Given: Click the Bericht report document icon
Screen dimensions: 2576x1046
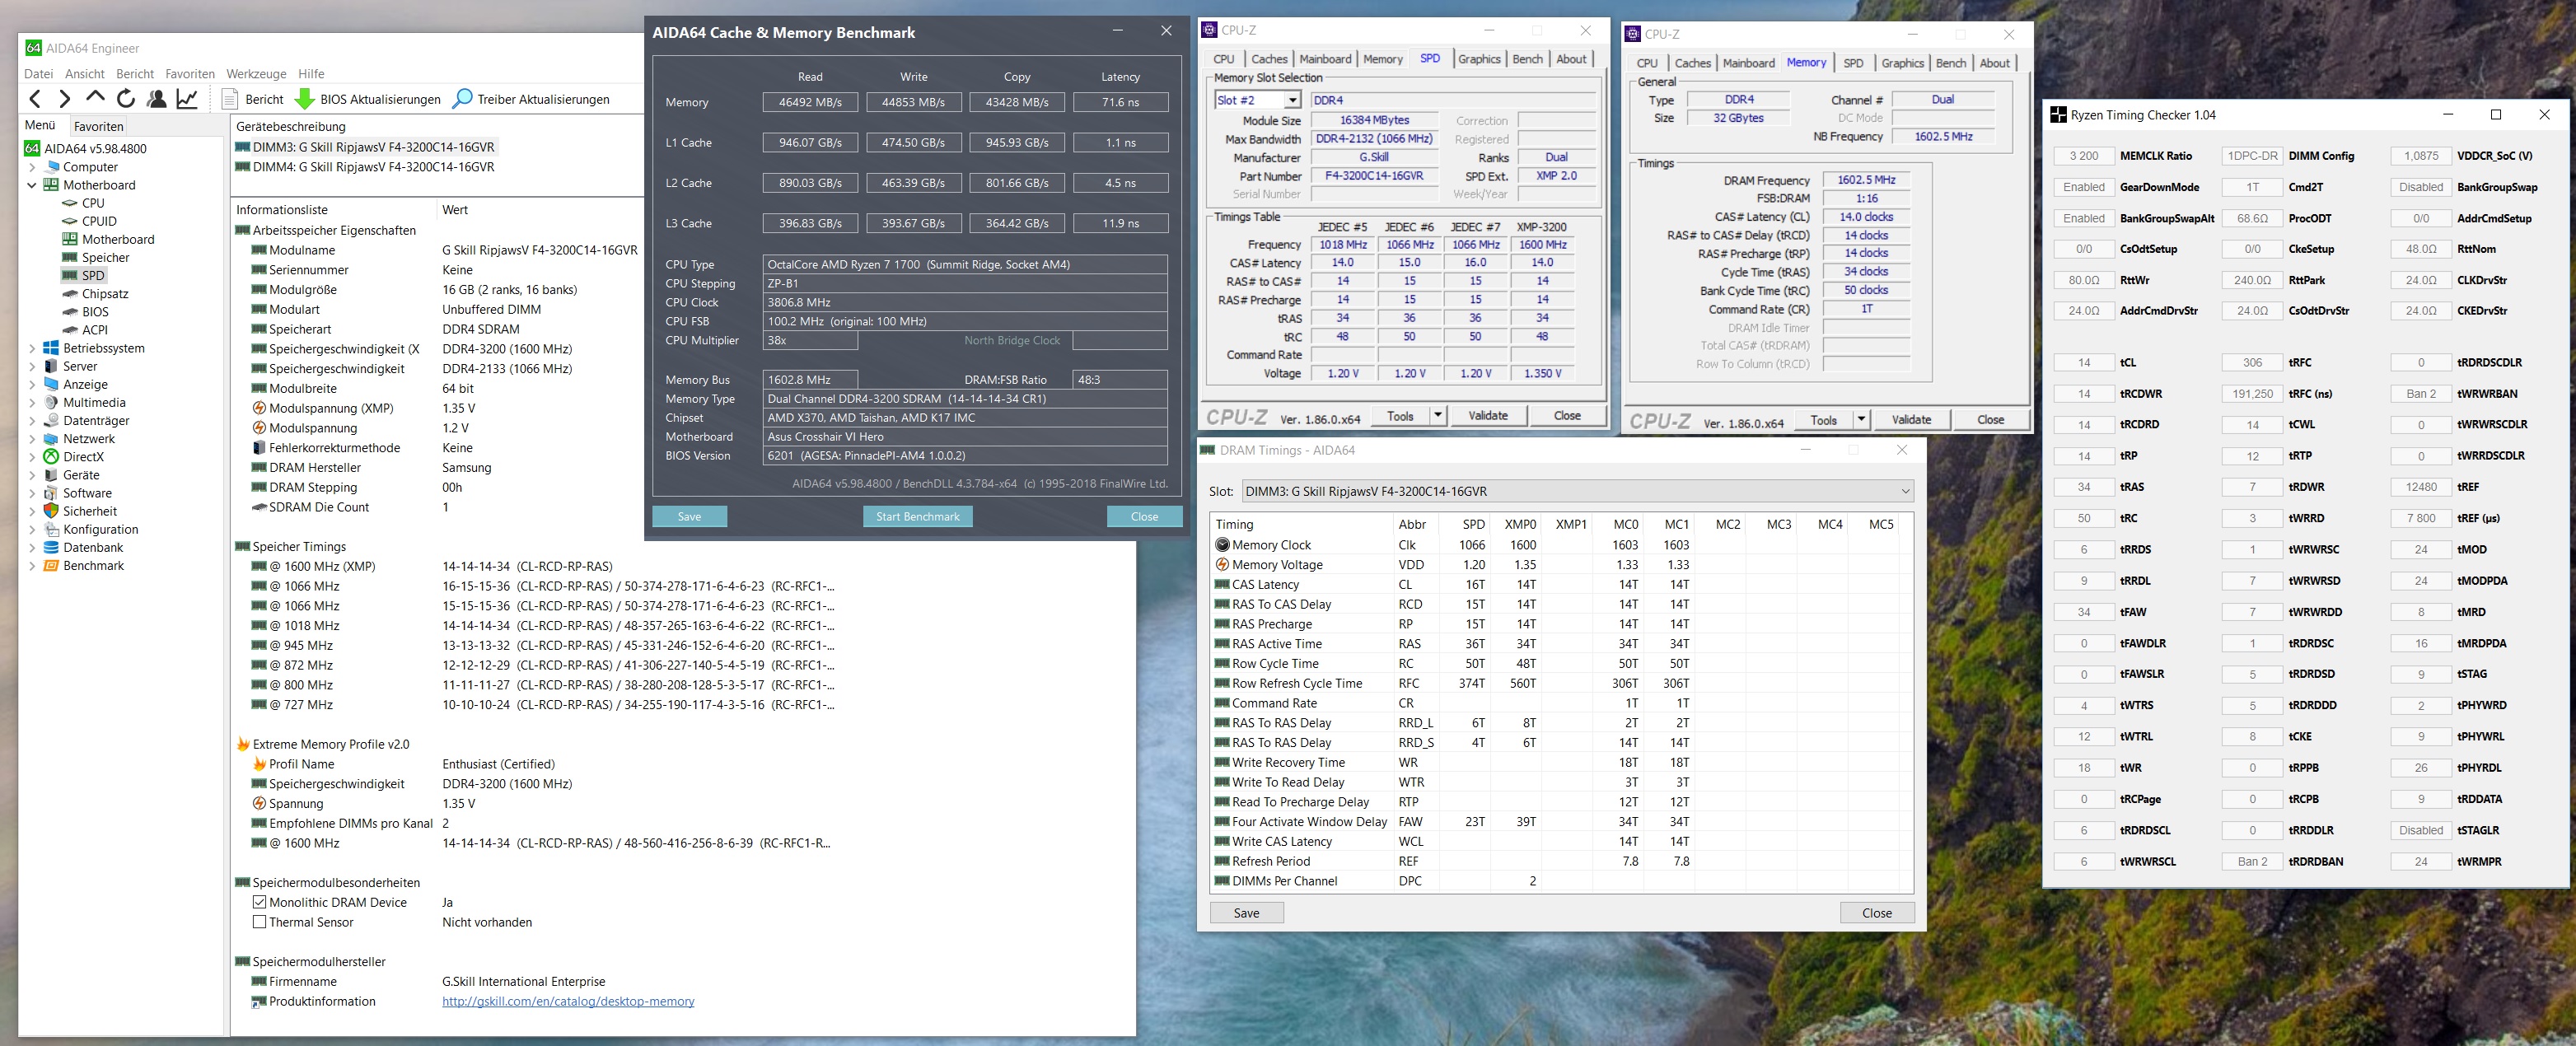Looking at the screenshot, I should pyautogui.click(x=230, y=99).
